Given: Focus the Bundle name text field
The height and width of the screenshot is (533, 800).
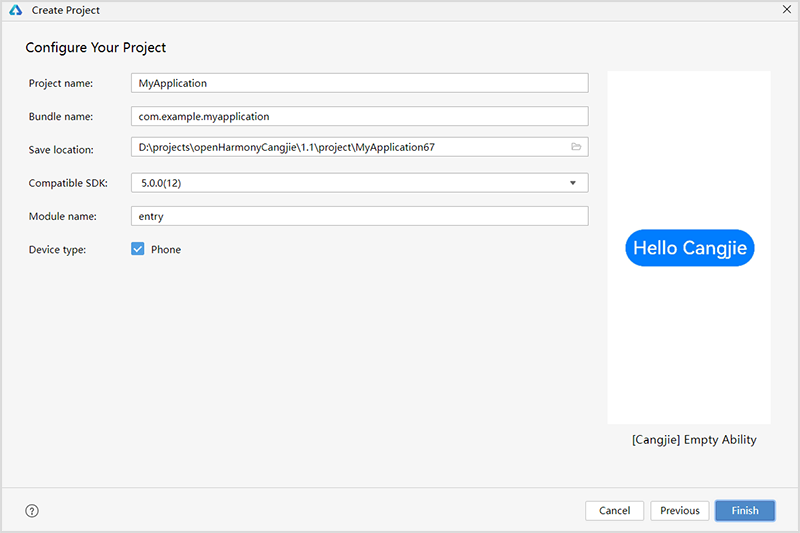Looking at the screenshot, I should click(x=359, y=116).
